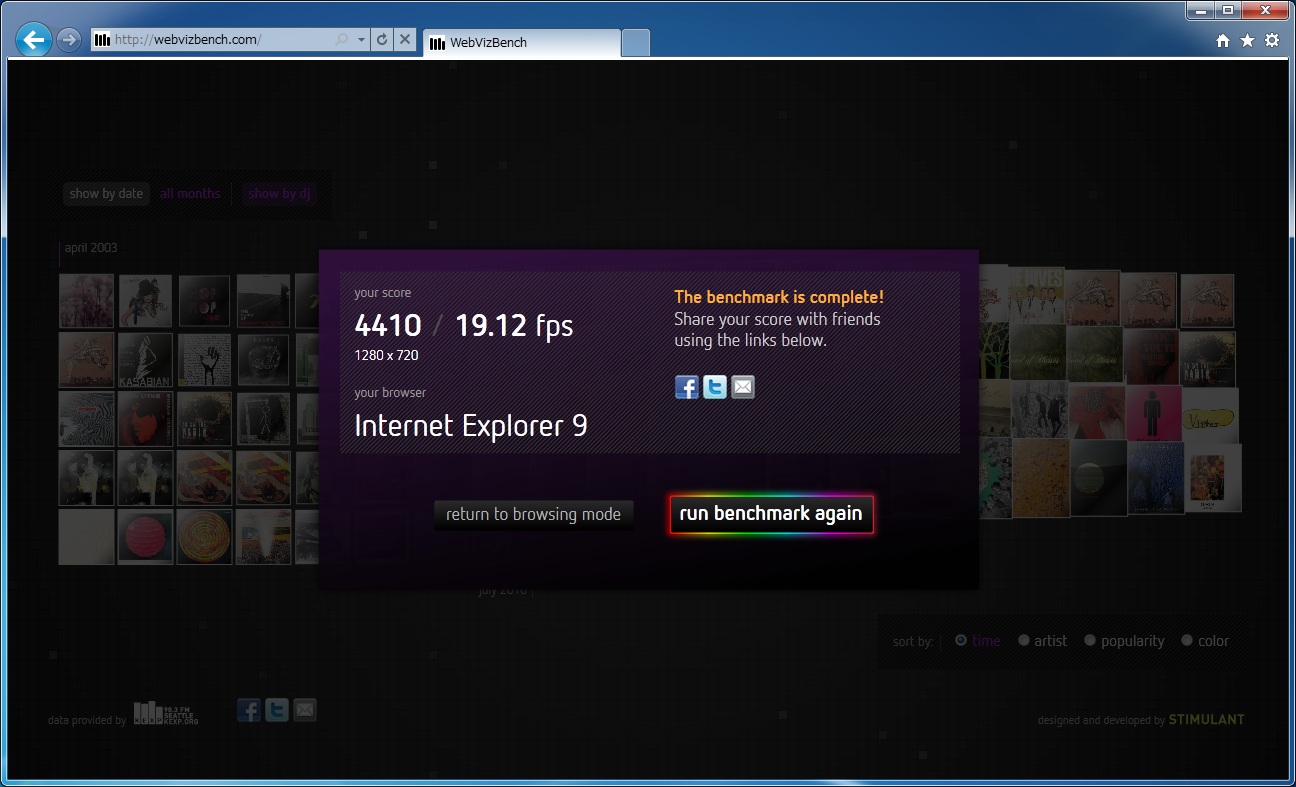Go to the browser Home page icon
Image resolution: width=1296 pixels, height=787 pixels.
point(1222,41)
